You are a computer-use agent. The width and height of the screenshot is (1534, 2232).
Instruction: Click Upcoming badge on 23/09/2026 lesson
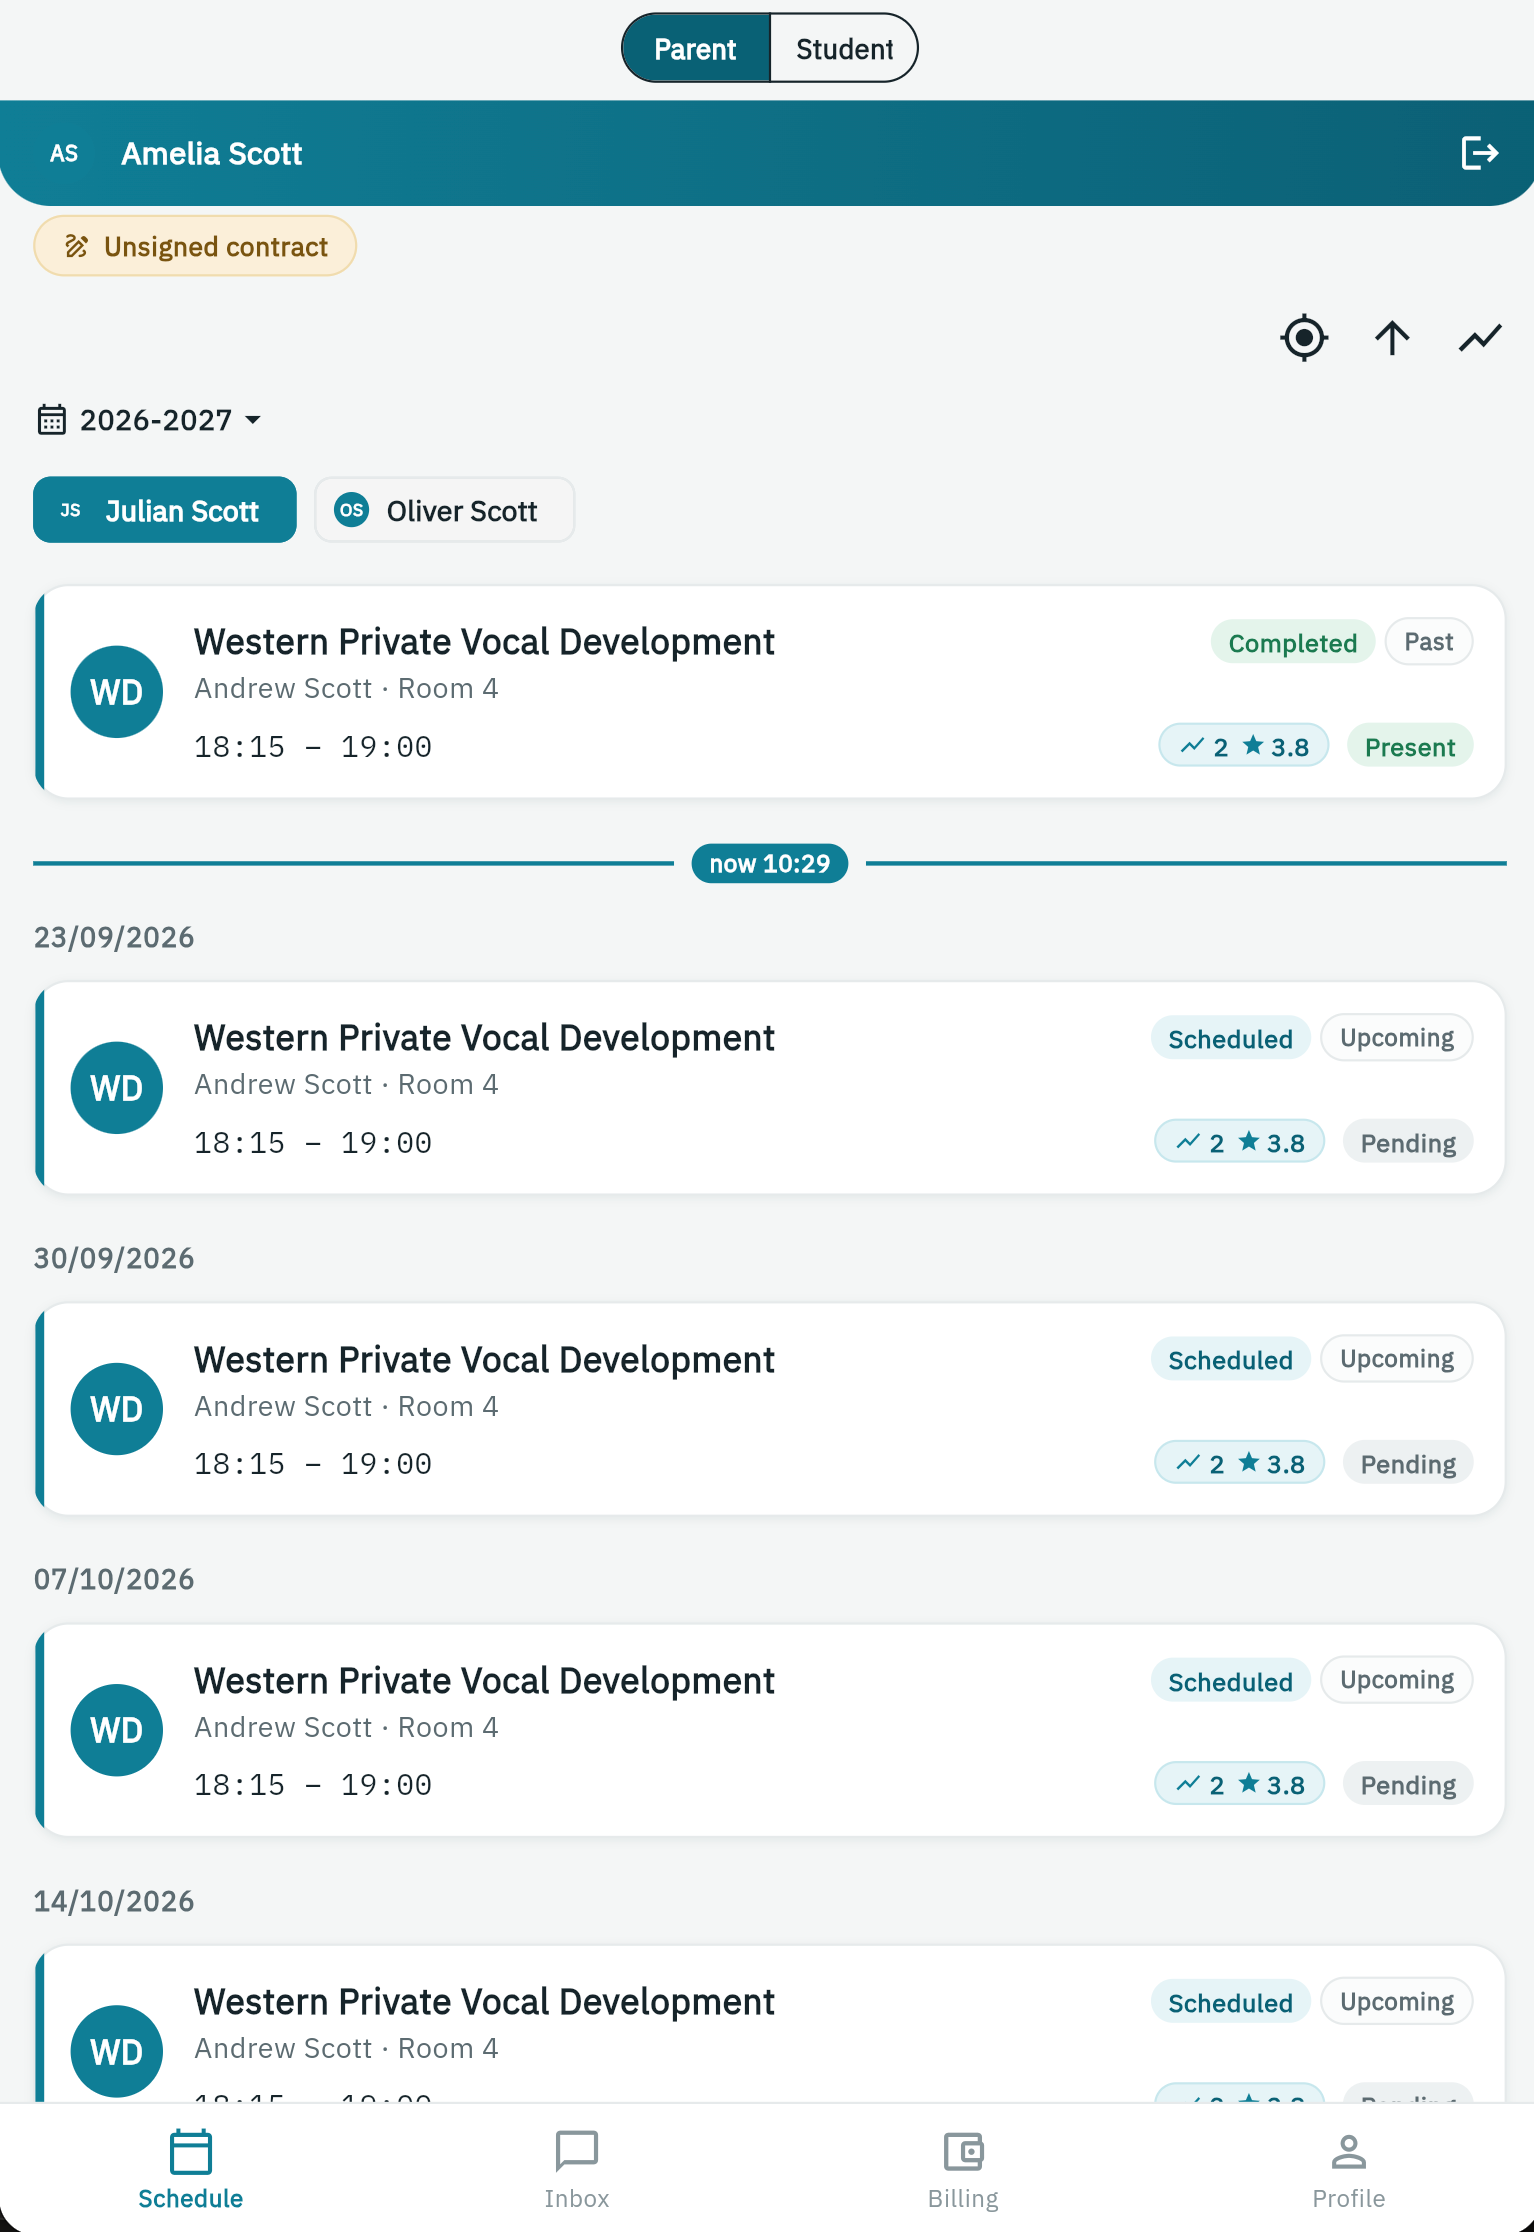tap(1396, 1038)
